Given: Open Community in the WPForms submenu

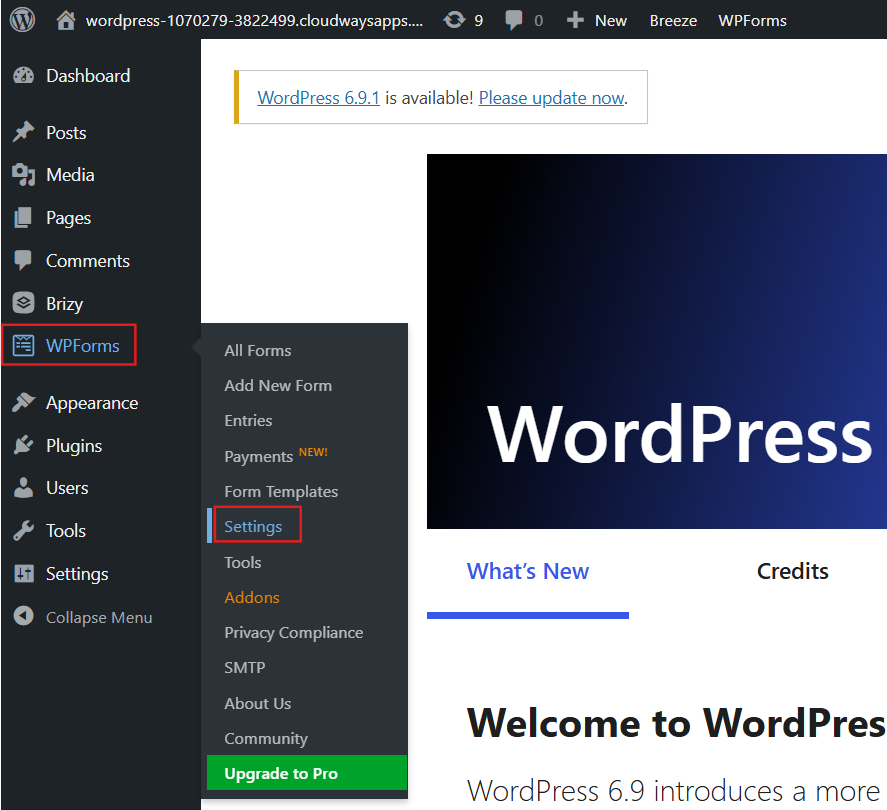Looking at the screenshot, I should tap(266, 738).
